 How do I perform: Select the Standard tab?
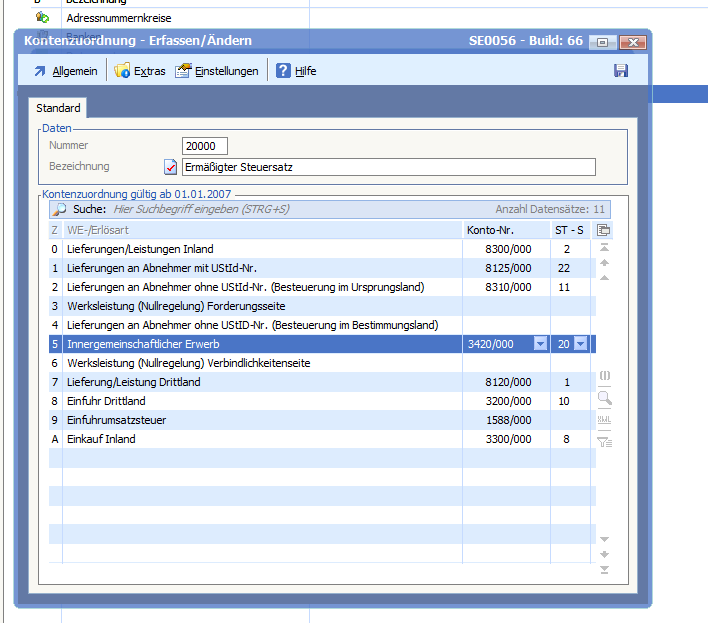pyautogui.click(x=58, y=108)
